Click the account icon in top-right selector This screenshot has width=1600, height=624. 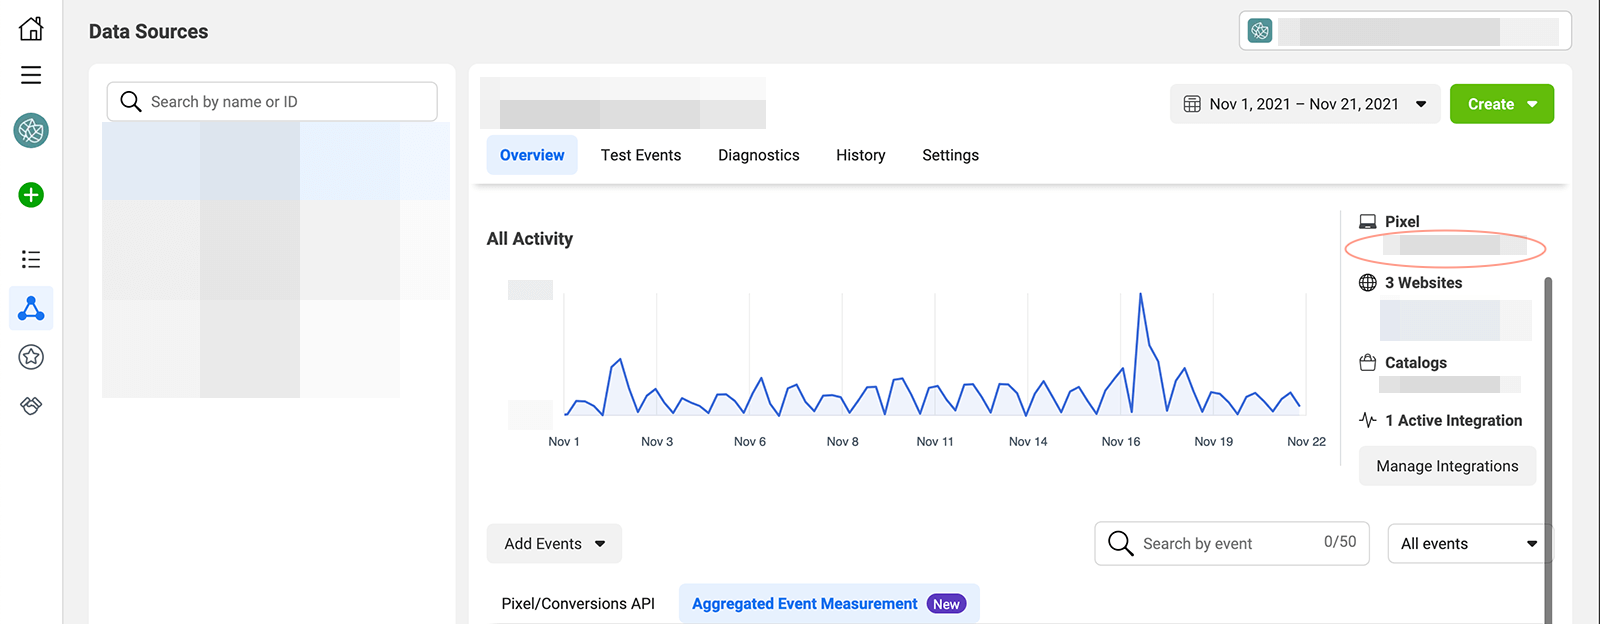[x=1260, y=31]
